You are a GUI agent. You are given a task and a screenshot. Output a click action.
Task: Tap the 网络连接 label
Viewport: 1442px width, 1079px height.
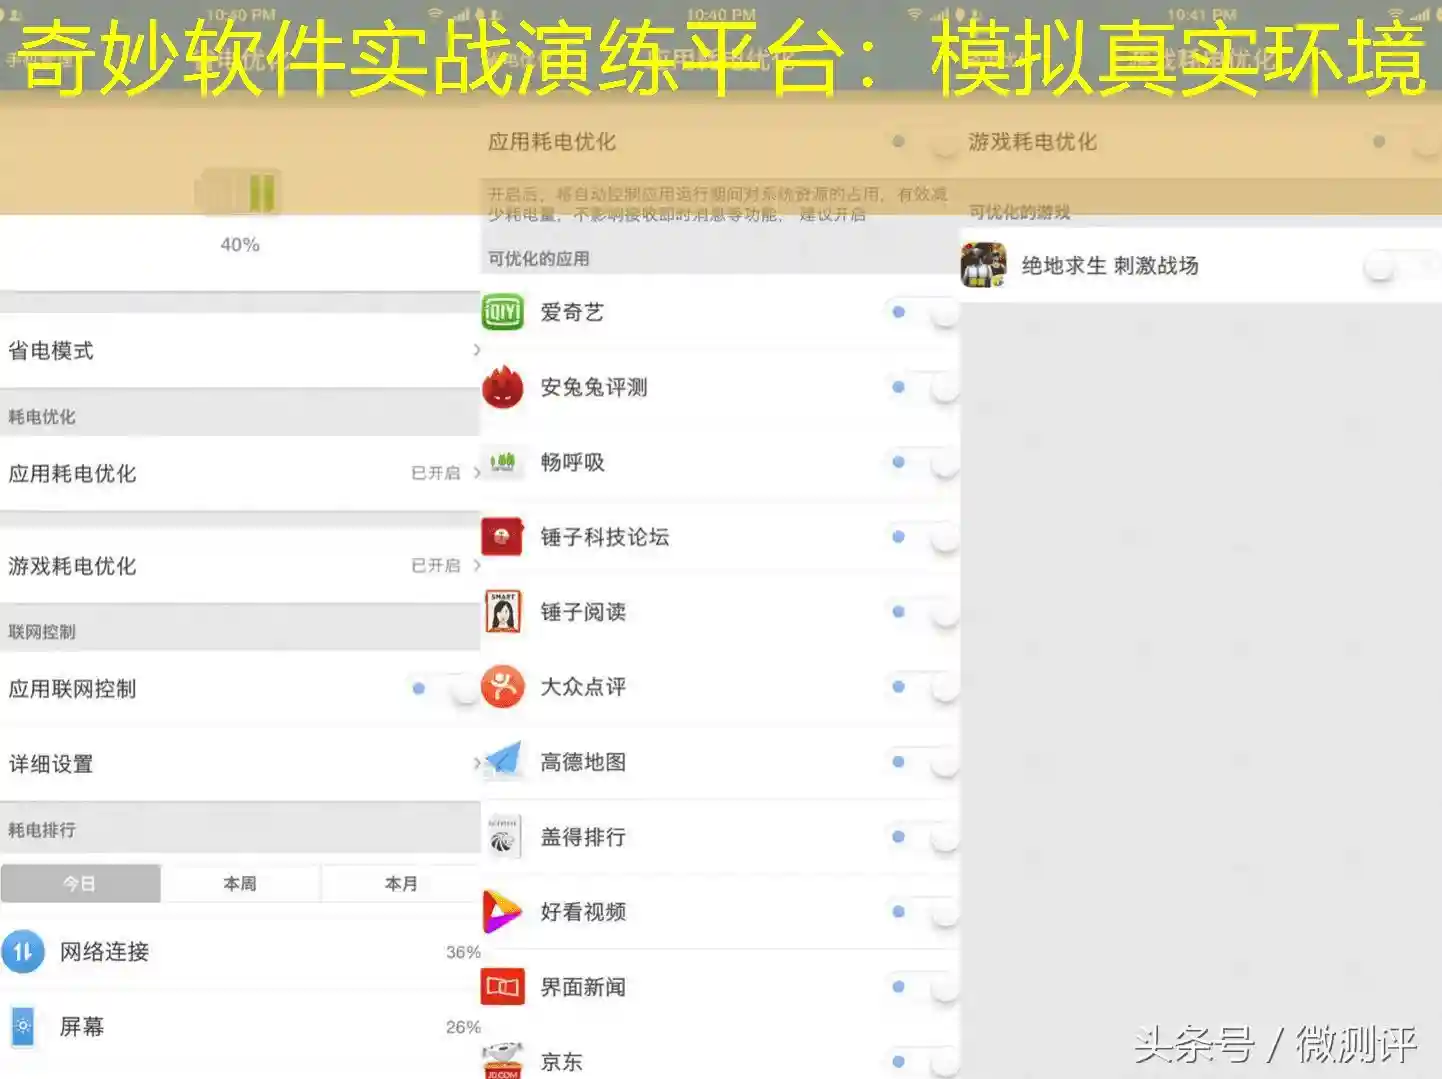coord(104,952)
